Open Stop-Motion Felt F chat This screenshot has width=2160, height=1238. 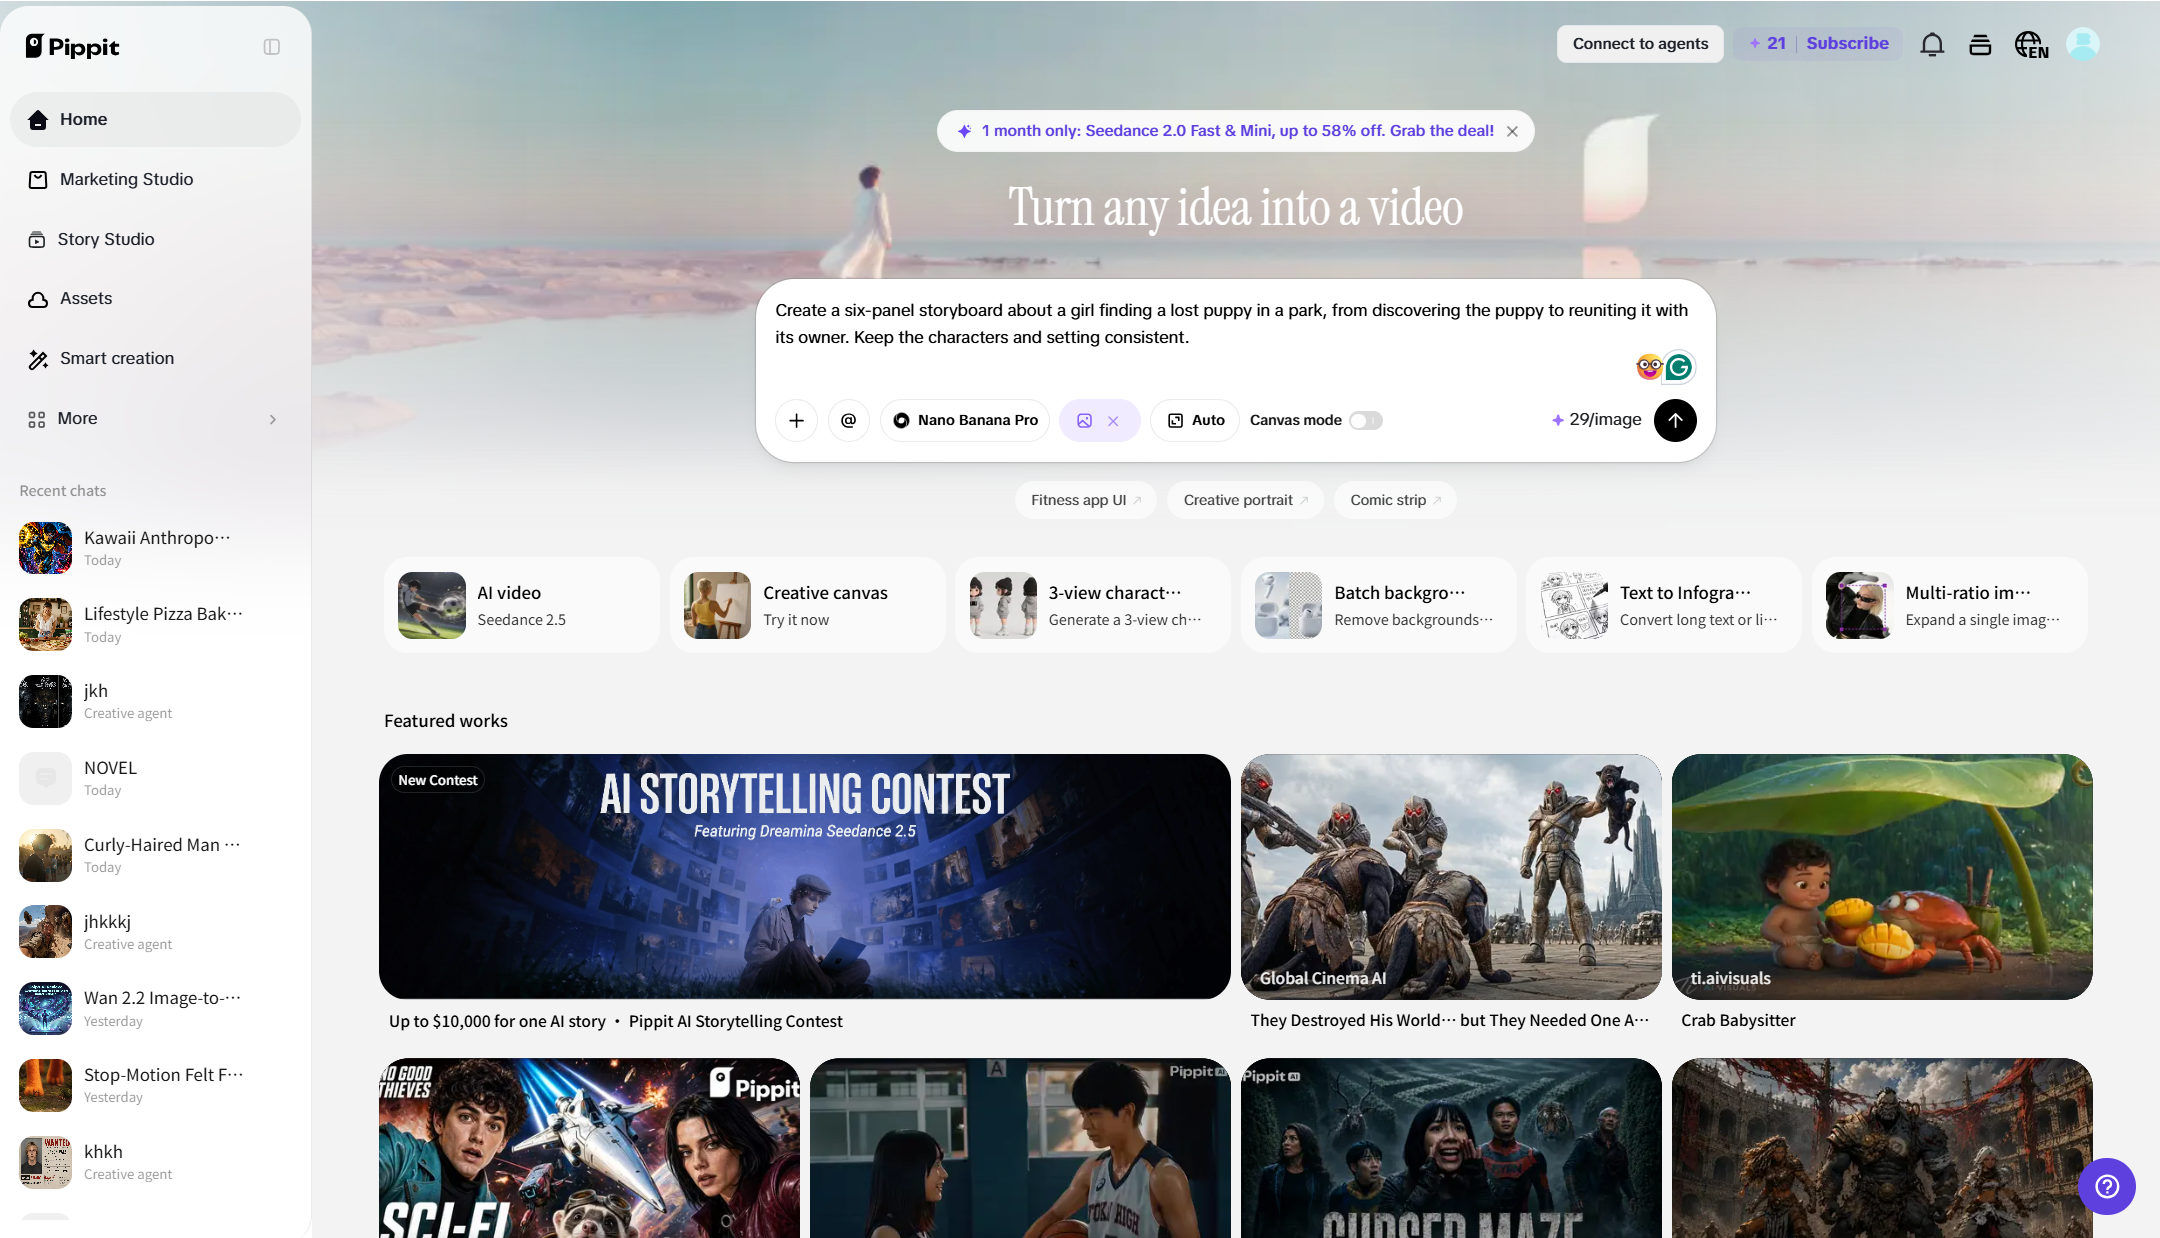(155, 1085)
